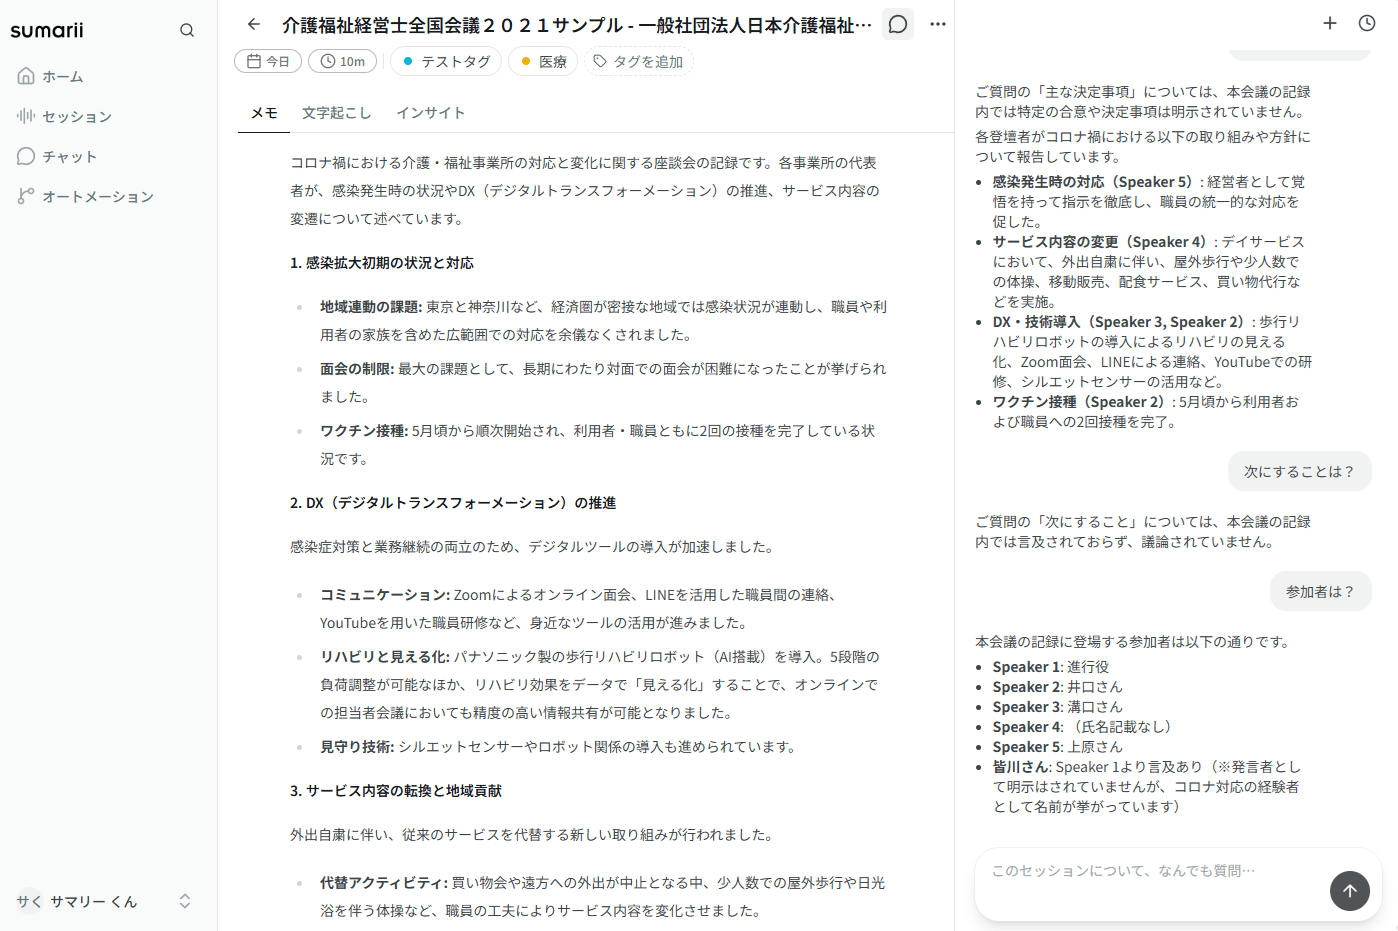This screenshot has height=931, width=1398.
Task: Click the 参加者は？ chat message
Action: [x=1320, y=591]
